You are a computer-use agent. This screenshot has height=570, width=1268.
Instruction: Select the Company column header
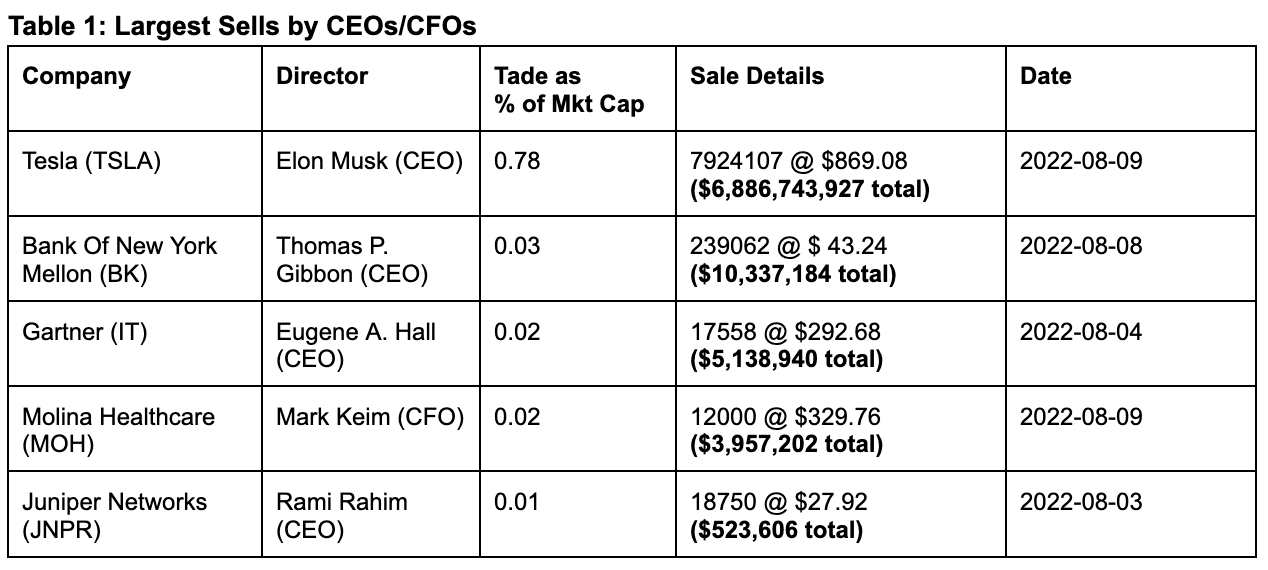(136, 88)
